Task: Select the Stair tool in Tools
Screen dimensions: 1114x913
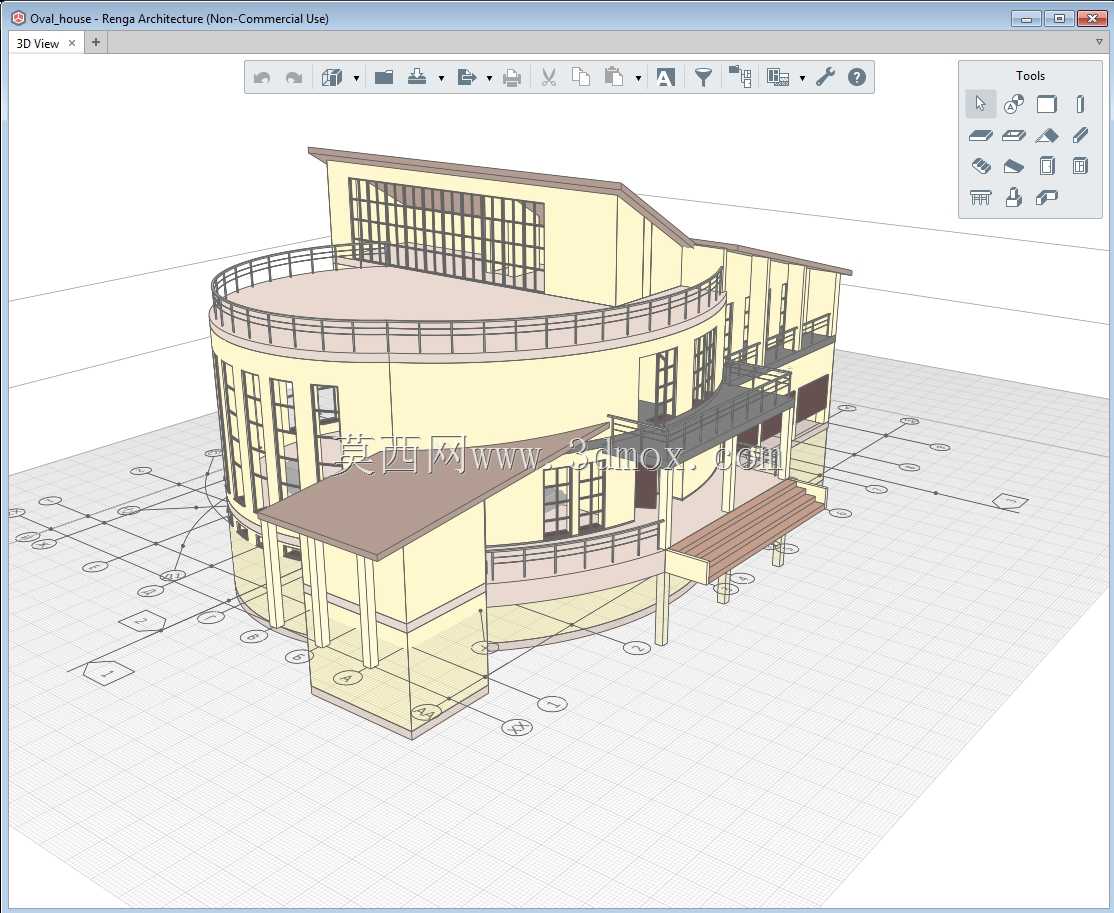Action: coord(980,166)
